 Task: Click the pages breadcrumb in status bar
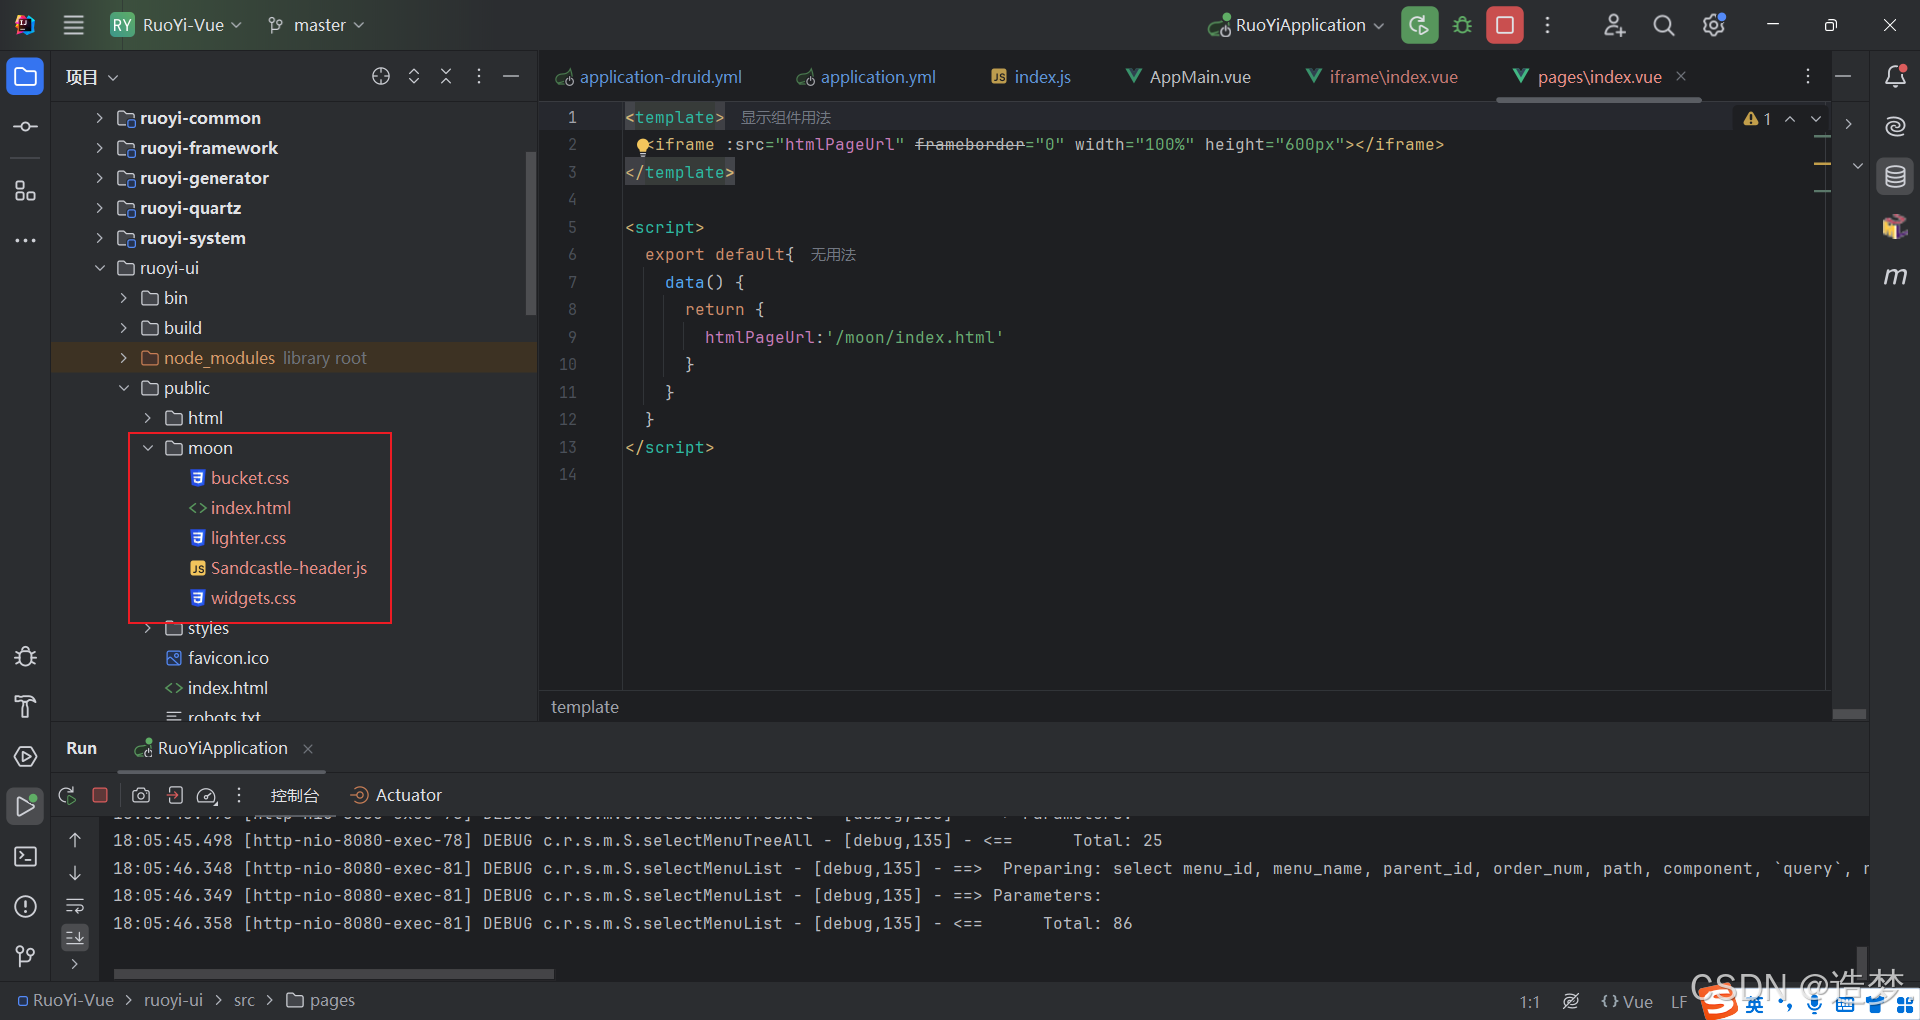coord(321,1001)
